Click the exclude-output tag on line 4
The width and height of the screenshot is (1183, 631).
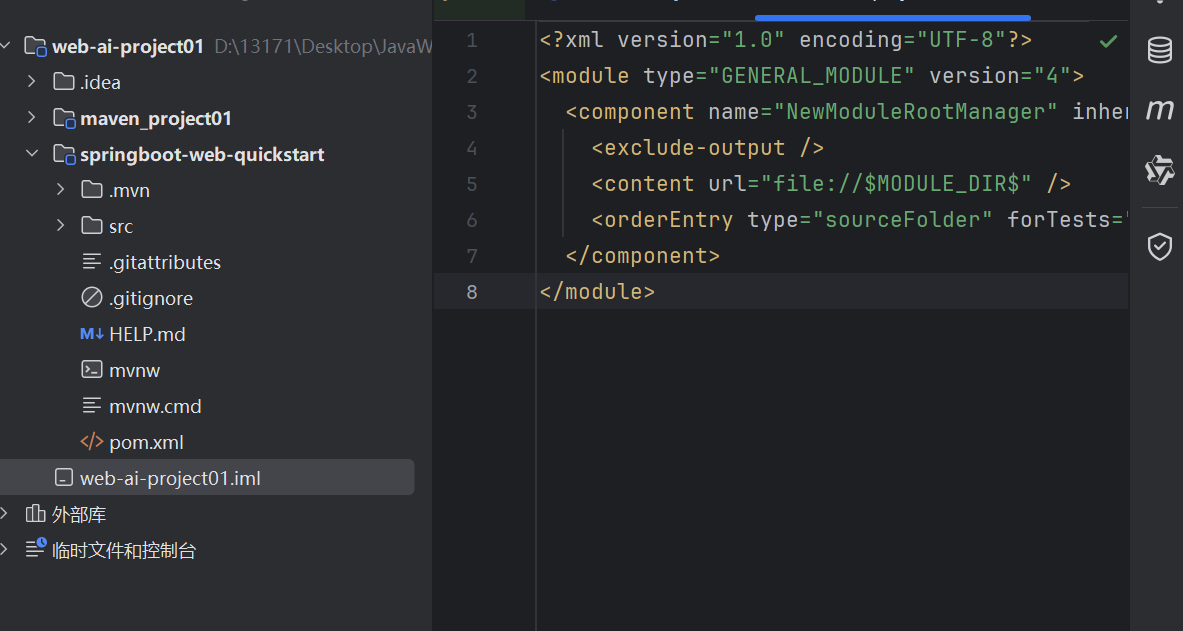pos(708,147)
